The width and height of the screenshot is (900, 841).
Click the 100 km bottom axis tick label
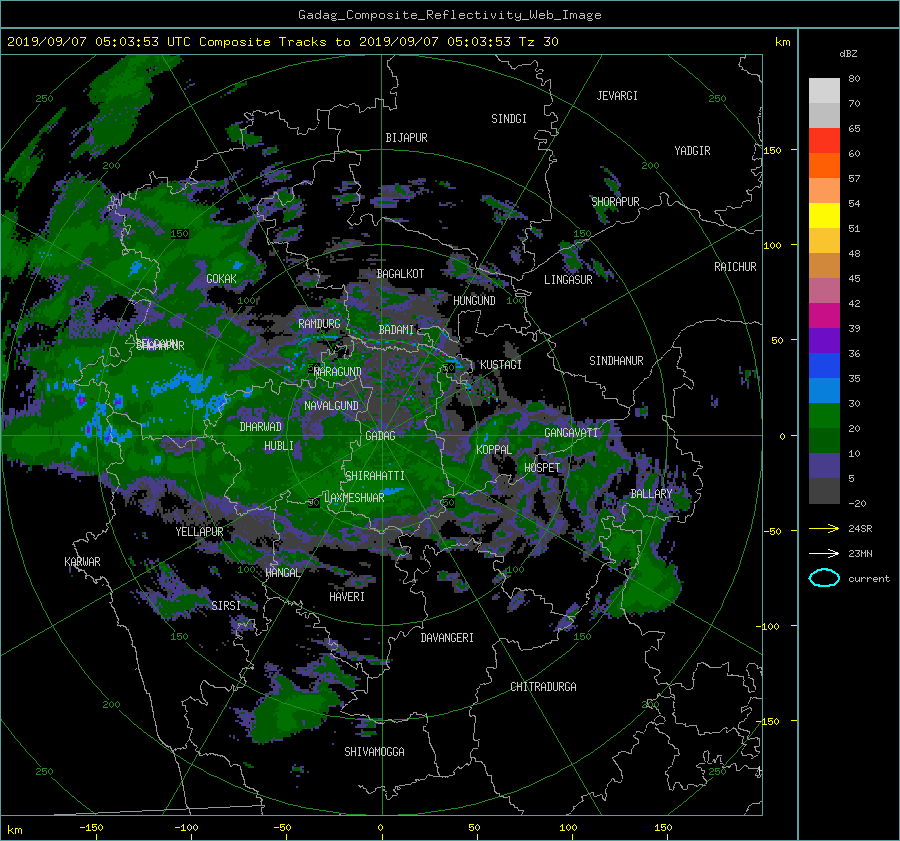coord(568,828)
